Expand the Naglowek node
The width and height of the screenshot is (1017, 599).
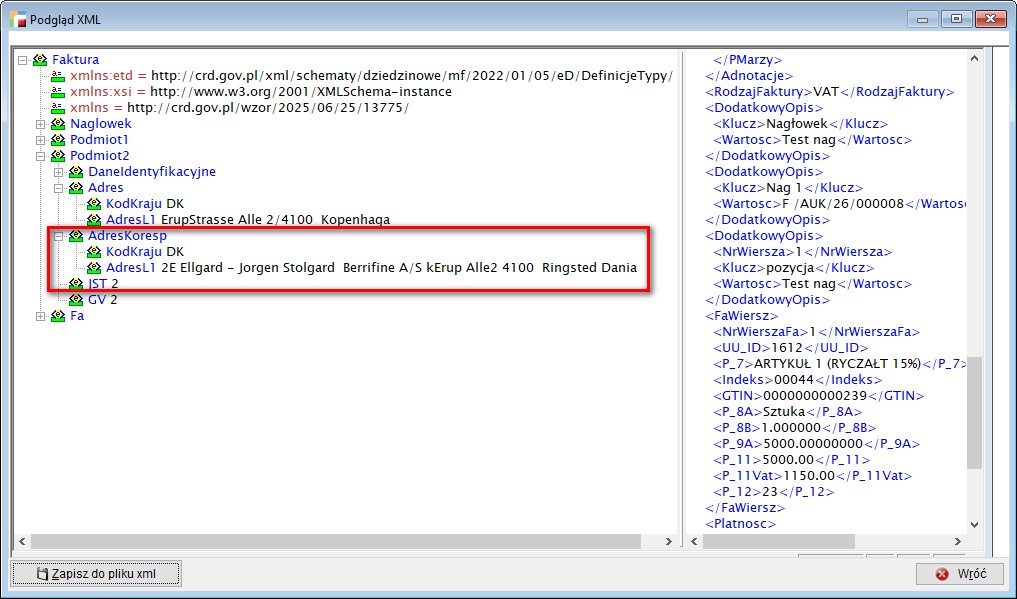tap(41, 124)
